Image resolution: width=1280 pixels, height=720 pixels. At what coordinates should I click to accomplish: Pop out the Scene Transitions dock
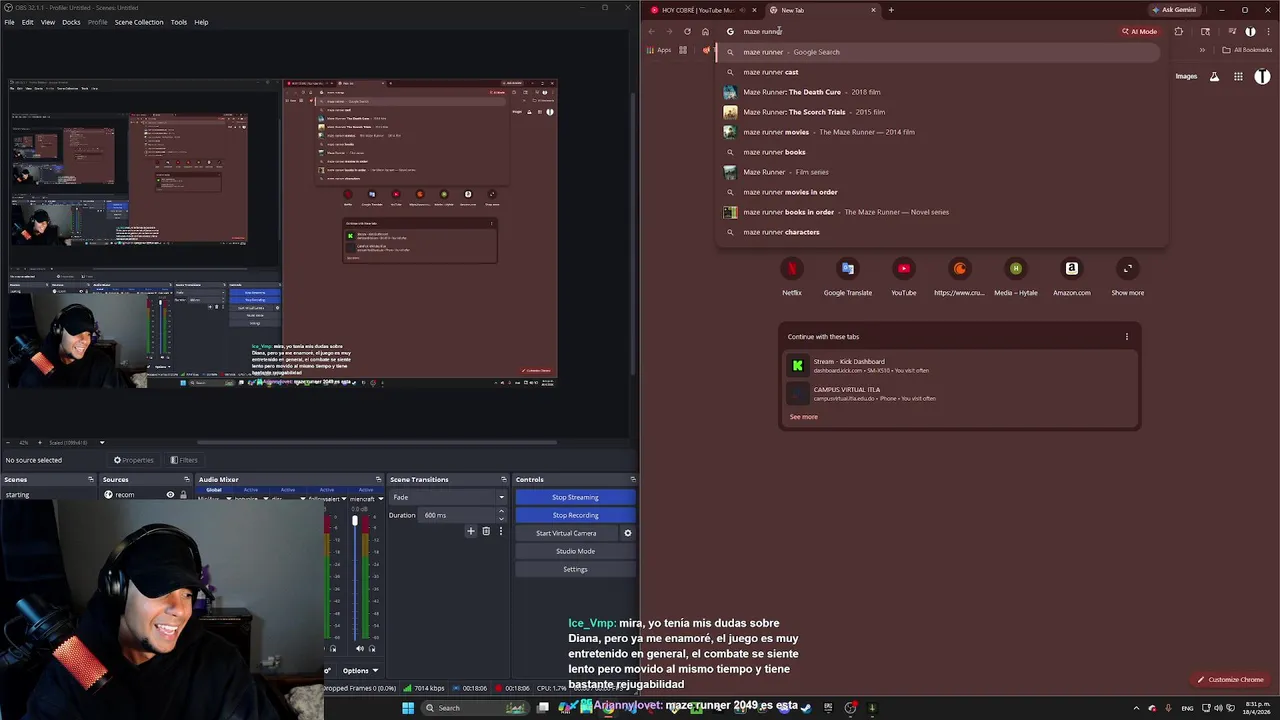pos(505,479)
